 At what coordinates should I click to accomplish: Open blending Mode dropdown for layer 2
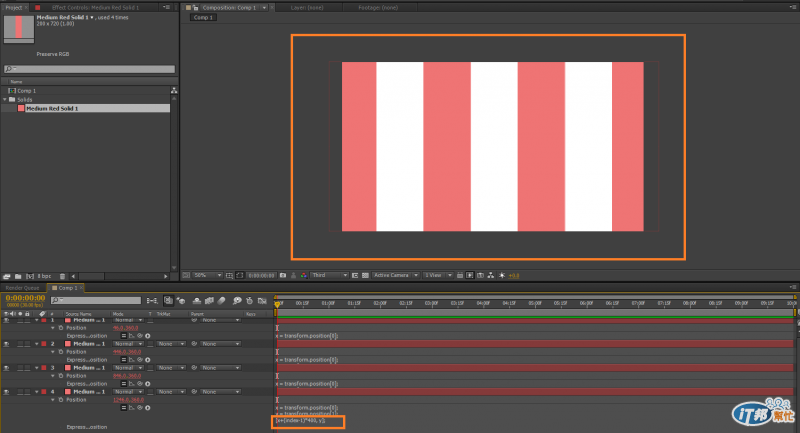coord(128,344)
